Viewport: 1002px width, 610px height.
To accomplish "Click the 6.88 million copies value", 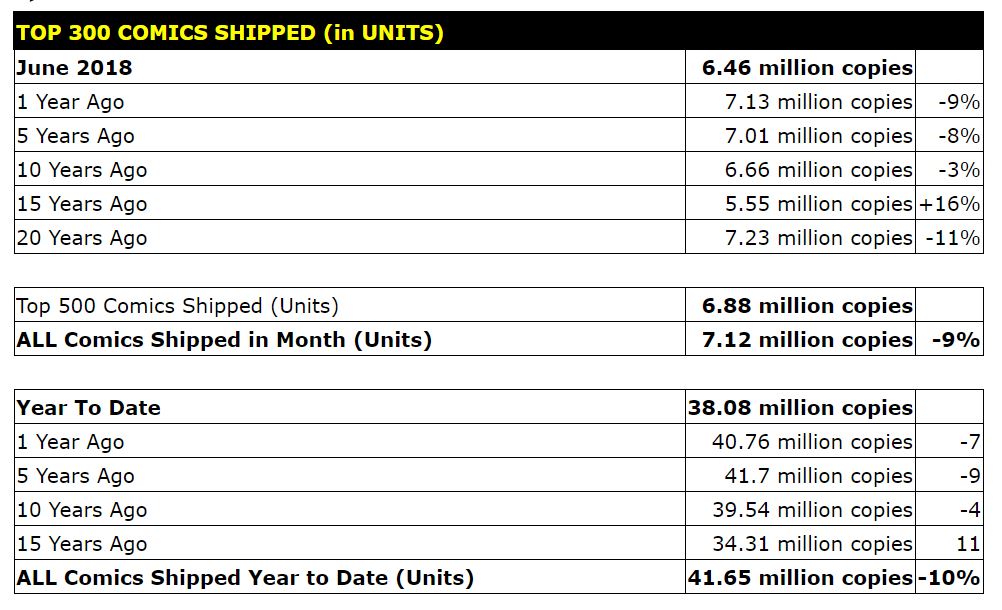I will [x=806, y=306].
